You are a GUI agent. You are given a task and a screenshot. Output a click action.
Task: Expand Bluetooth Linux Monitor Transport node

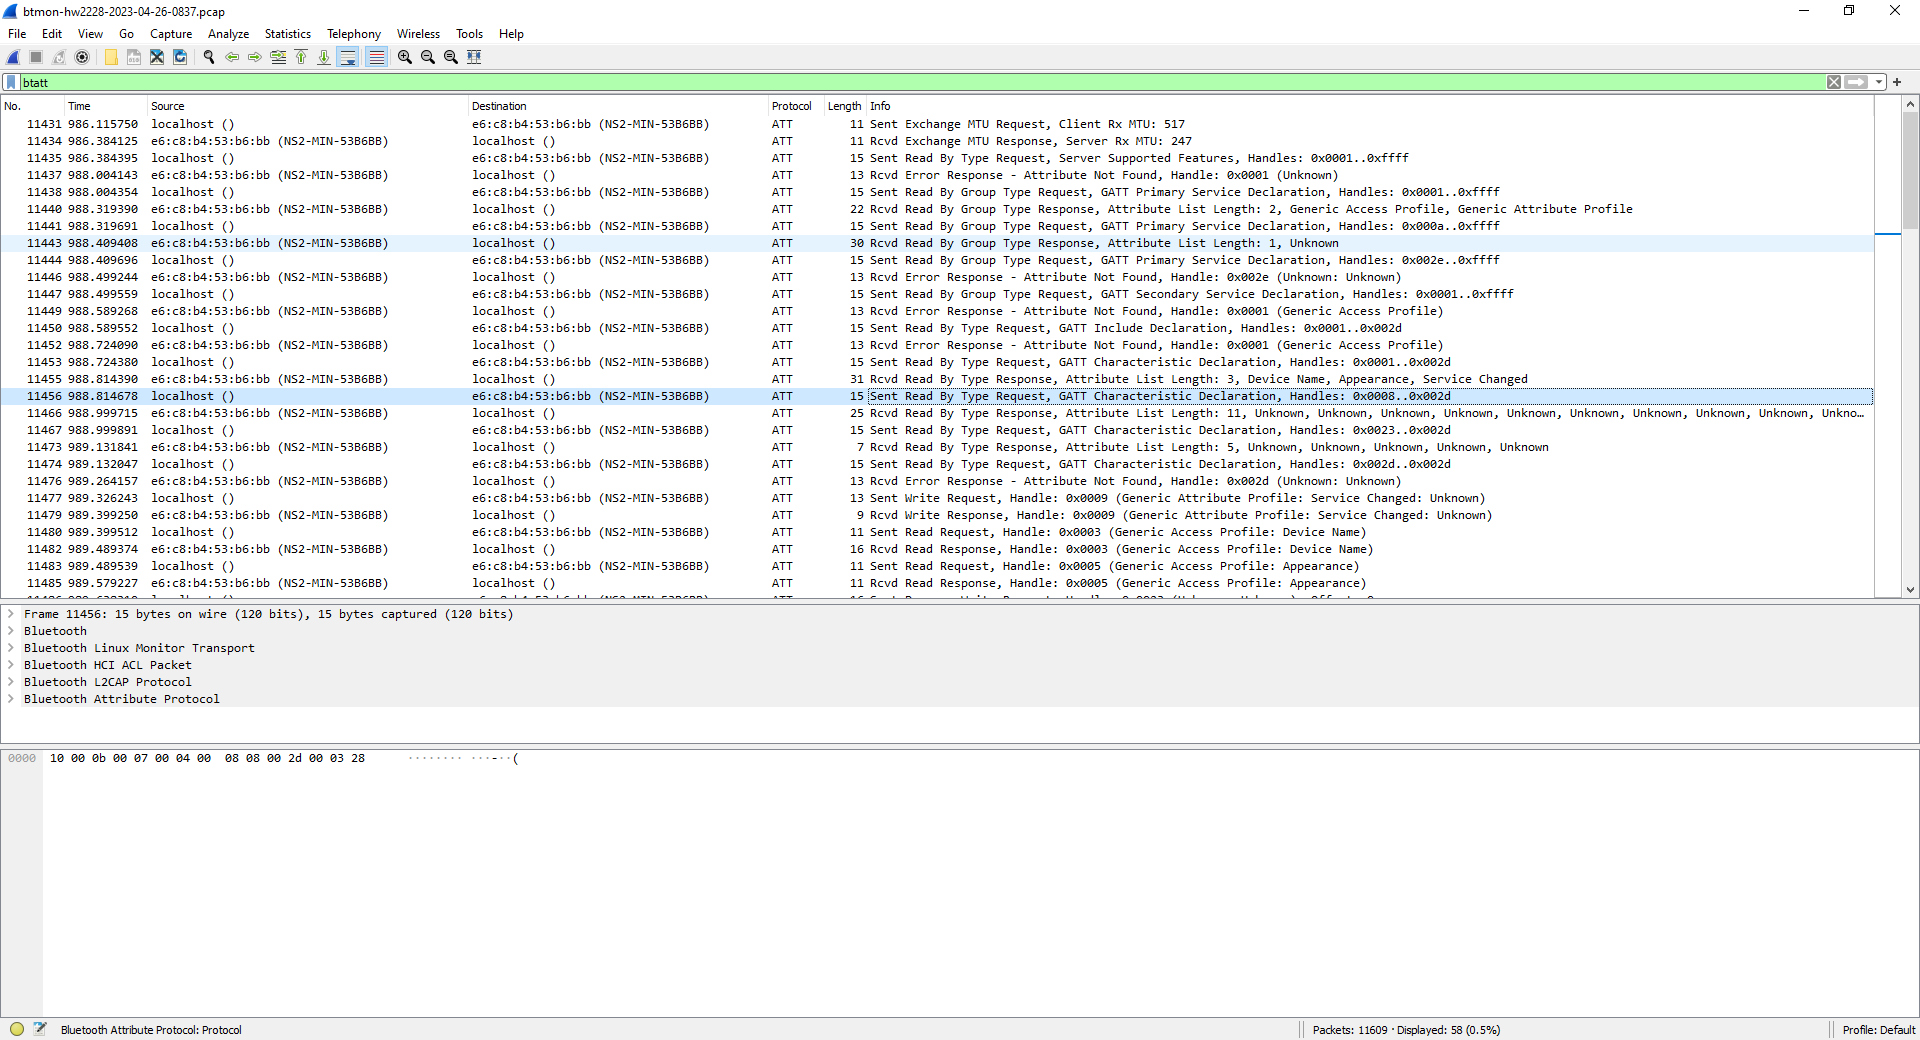pyautogui.click(x=11, y=648)
